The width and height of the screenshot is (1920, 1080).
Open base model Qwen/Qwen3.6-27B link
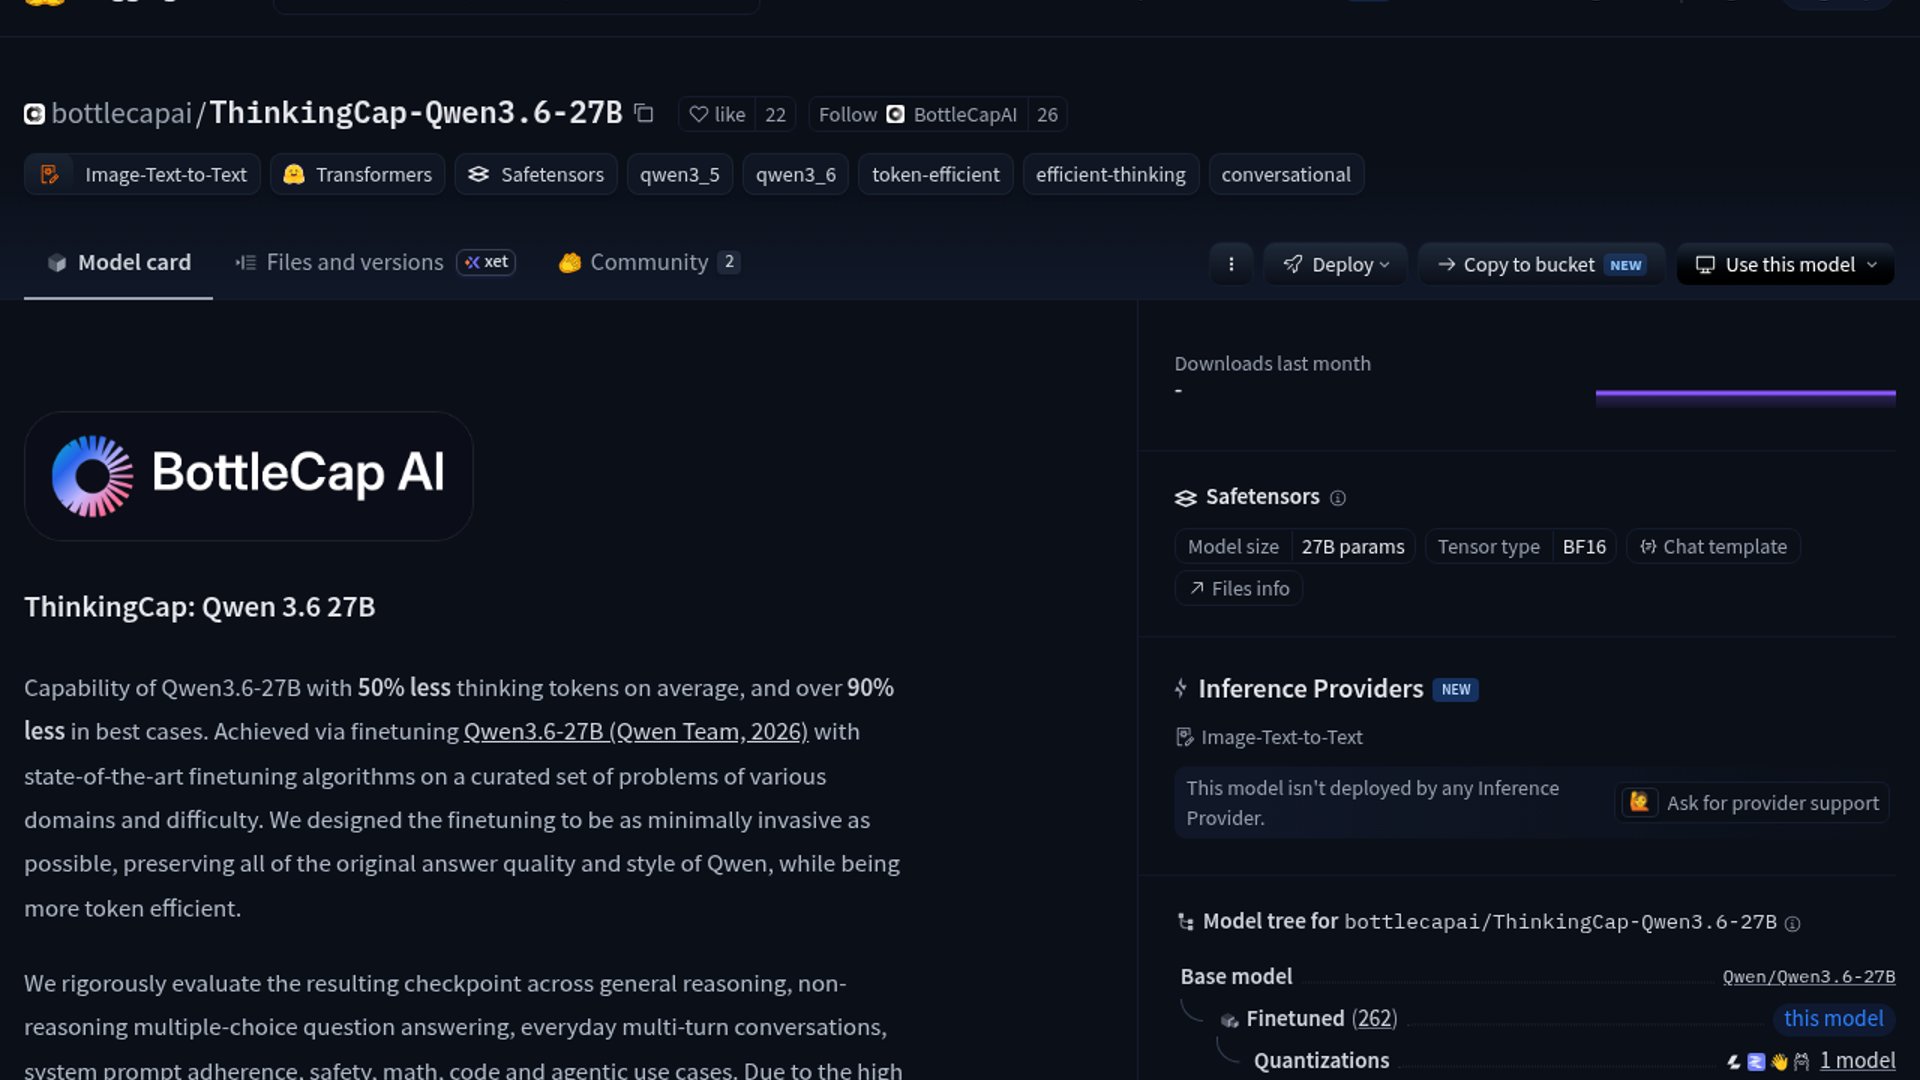point(1808,977)
